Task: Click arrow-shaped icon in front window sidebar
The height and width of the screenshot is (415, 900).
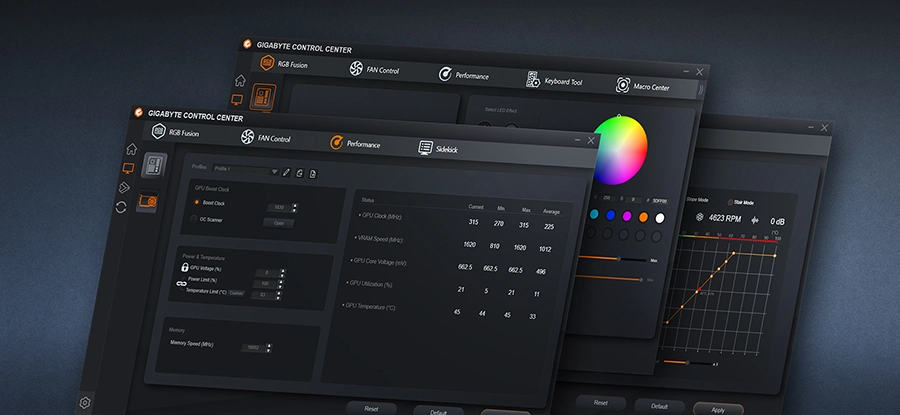Action: (125, 188)
